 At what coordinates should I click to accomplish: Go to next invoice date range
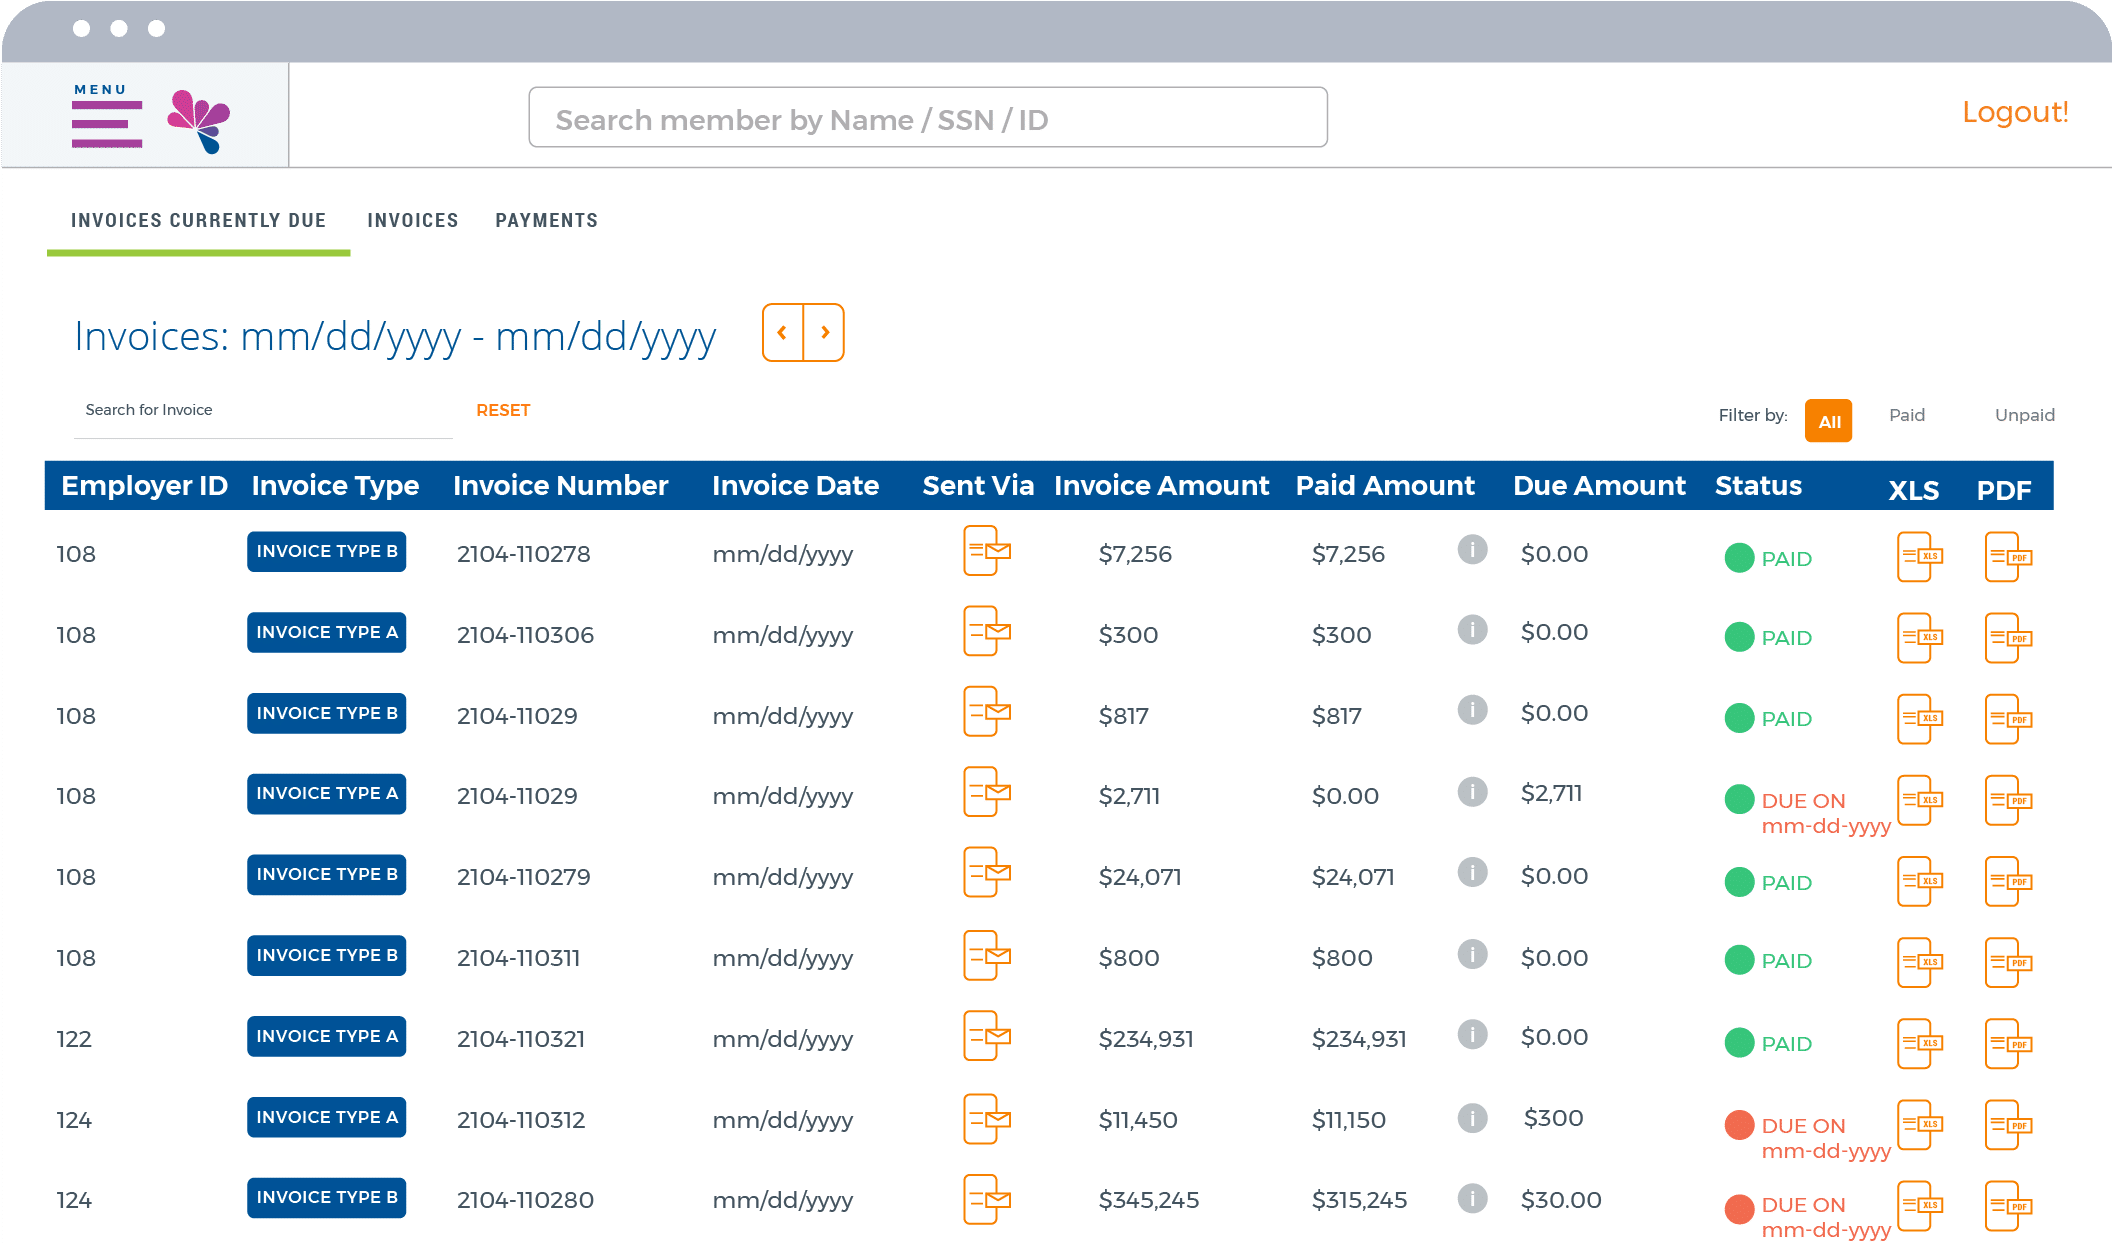[825, 333]
